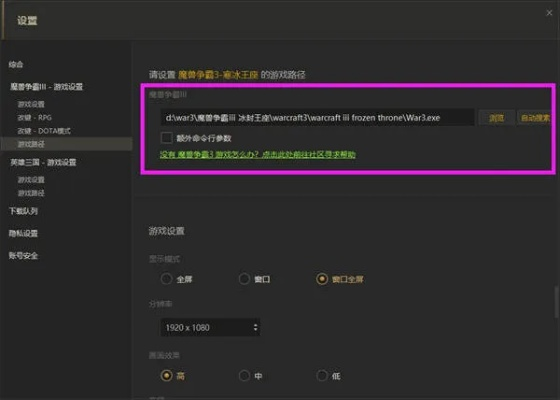Select 窗口 display mode
This screenshot has width=560, height=400.
pyautogui.click(x=244, y=279)
